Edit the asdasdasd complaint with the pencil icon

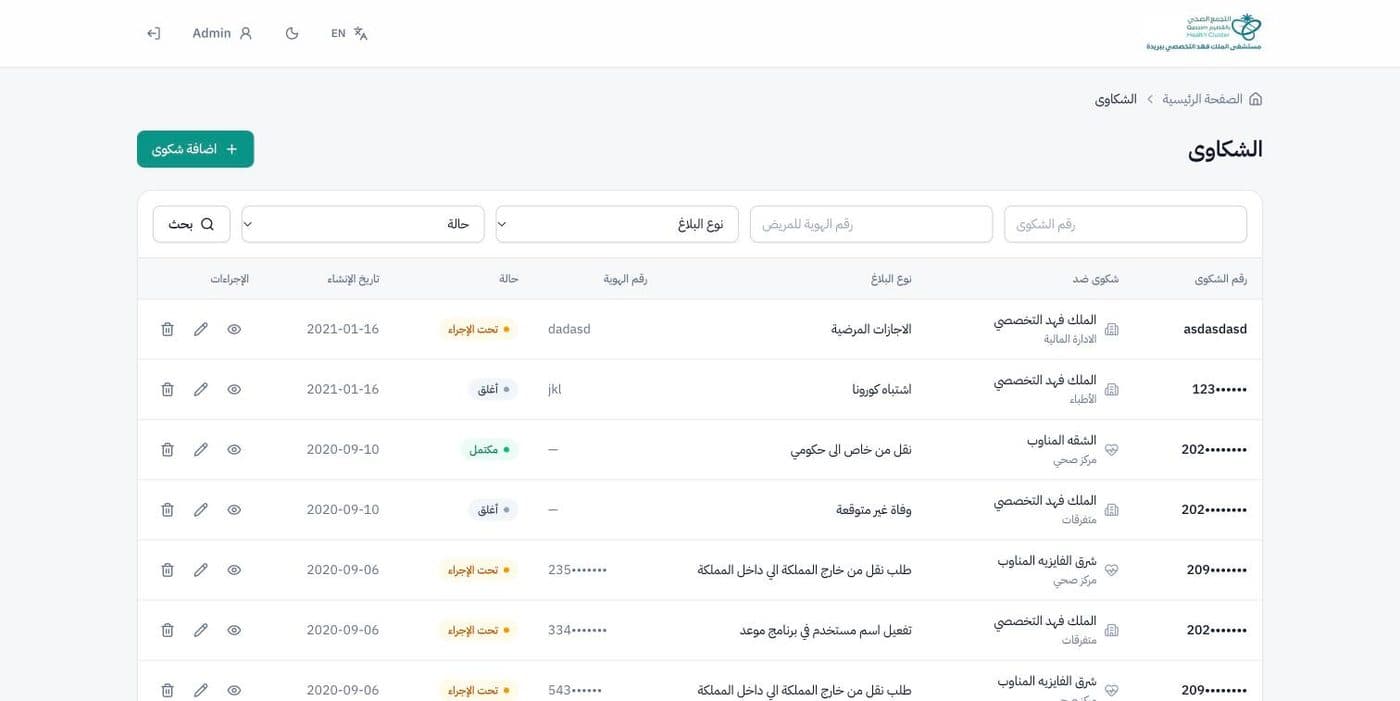[201, 329]
